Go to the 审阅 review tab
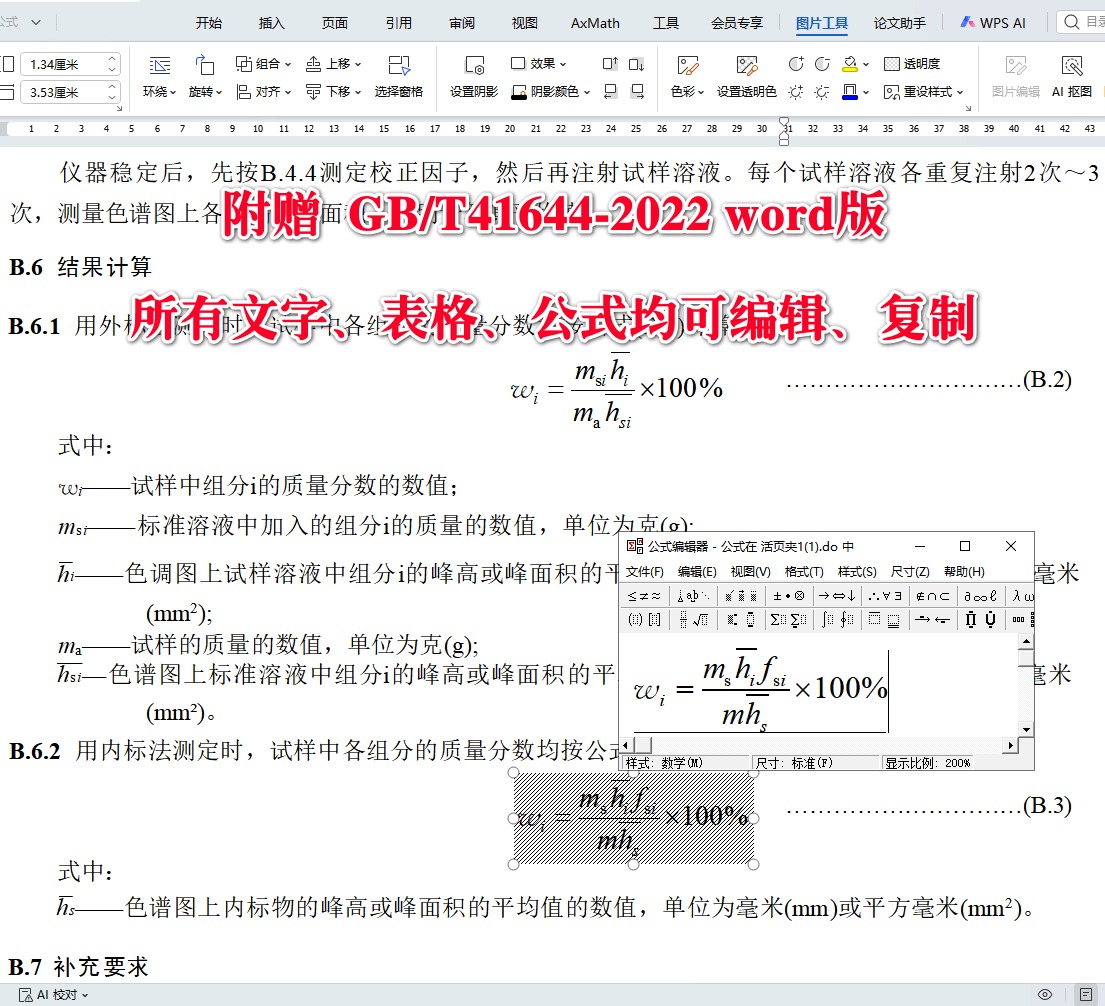The image size is (1105, 1006). 462,23
